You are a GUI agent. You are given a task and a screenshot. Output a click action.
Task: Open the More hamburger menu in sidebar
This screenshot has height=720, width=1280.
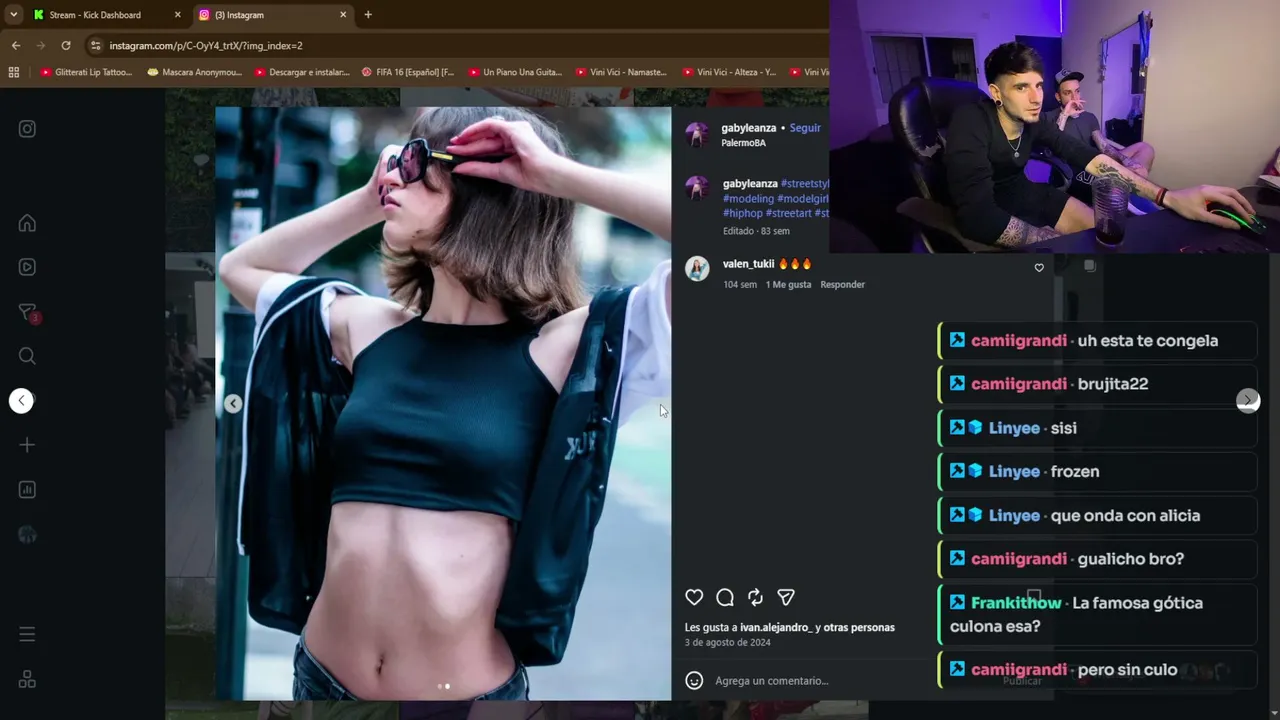pos(27,634)
